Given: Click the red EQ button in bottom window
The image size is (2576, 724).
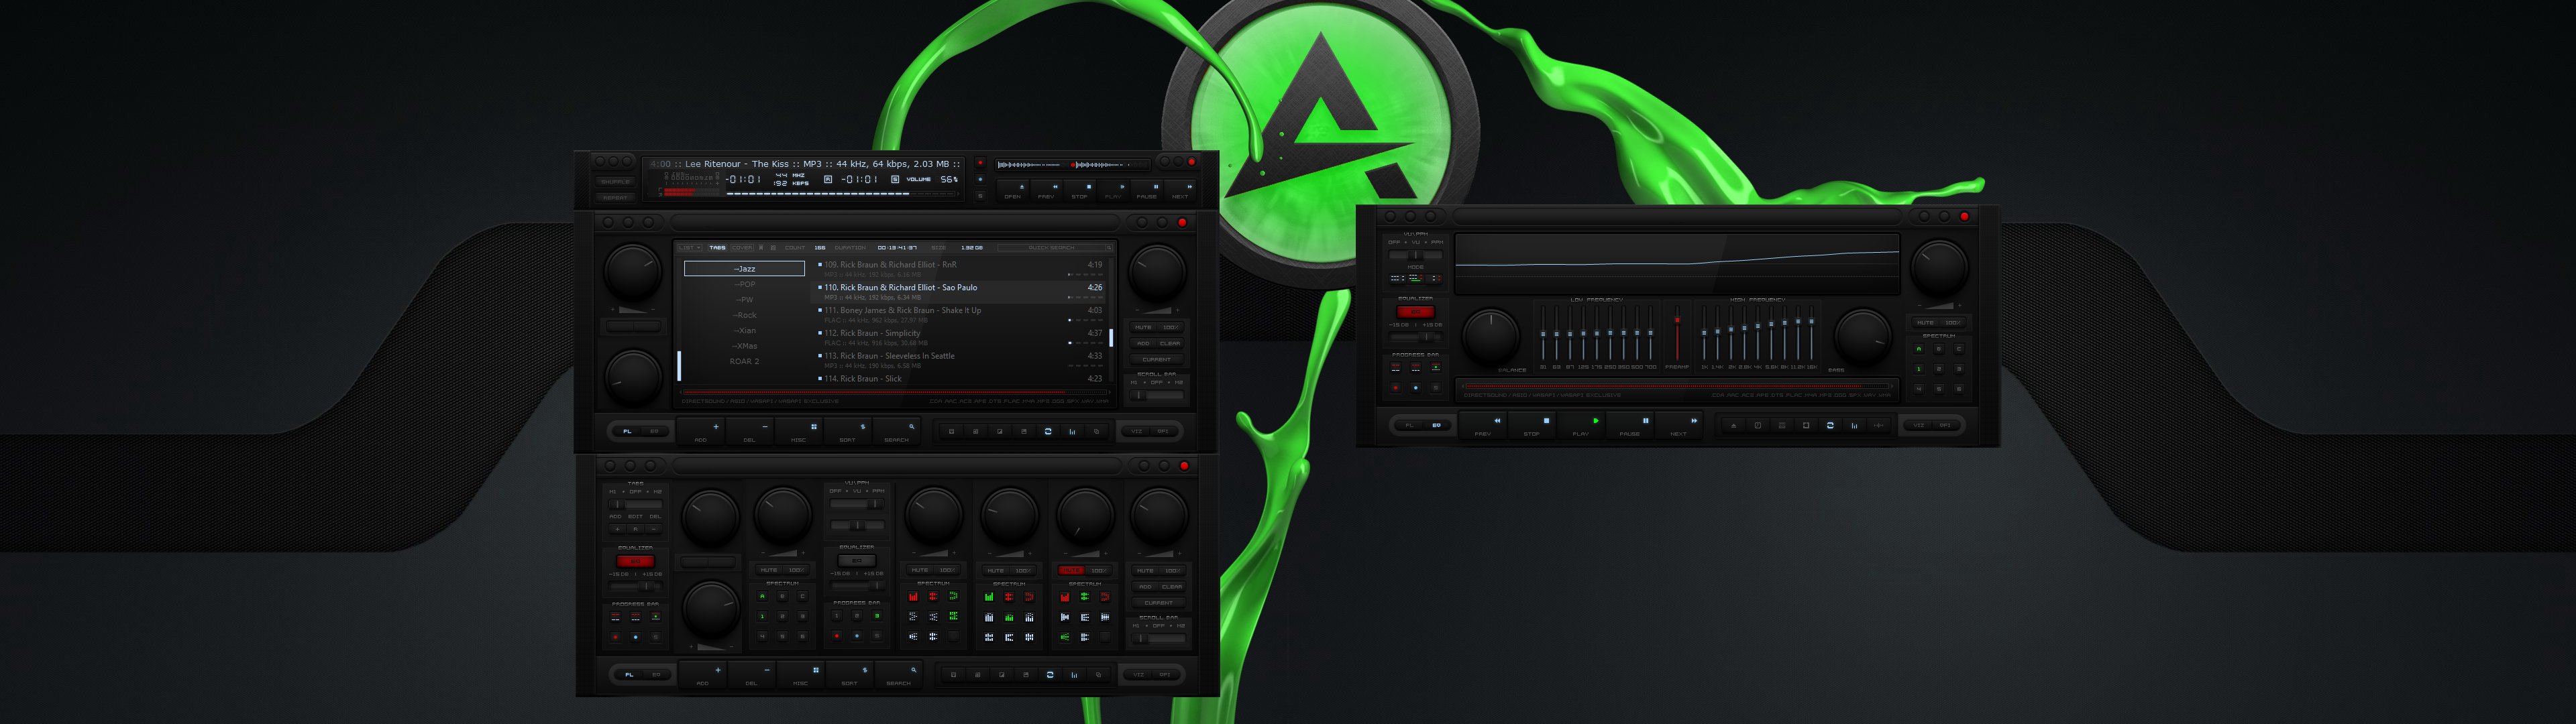Looking at the screenshot, I should (635, 561).
